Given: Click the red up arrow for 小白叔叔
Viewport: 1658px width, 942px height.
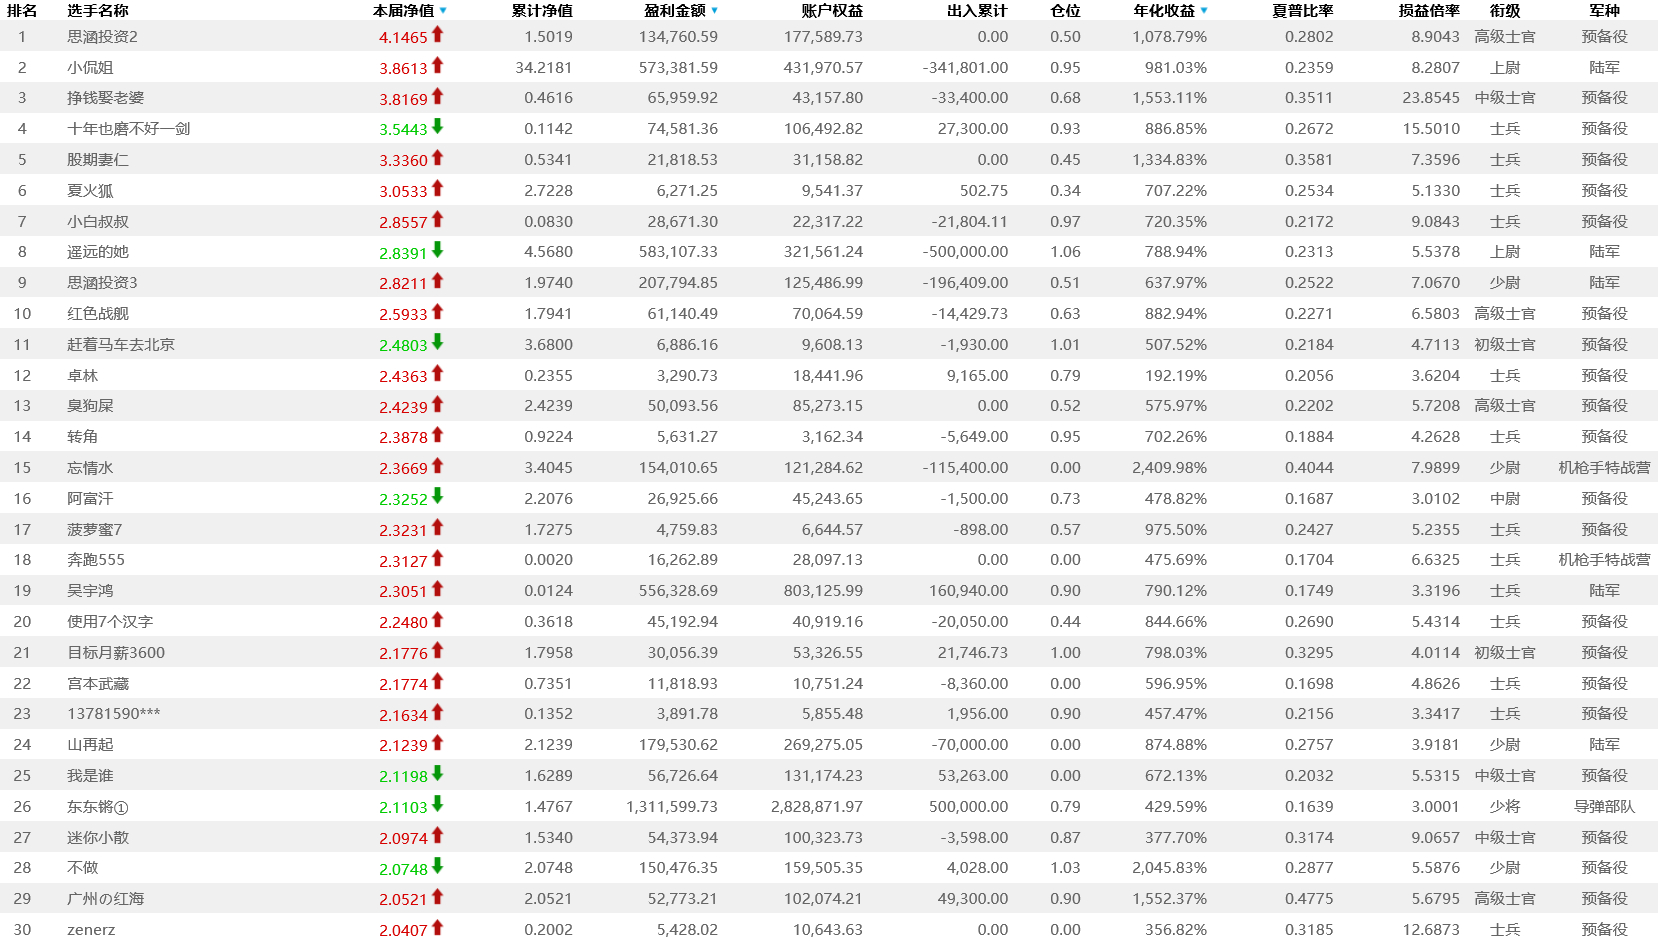Looking at the screenshot, I should tap(437, 220).
